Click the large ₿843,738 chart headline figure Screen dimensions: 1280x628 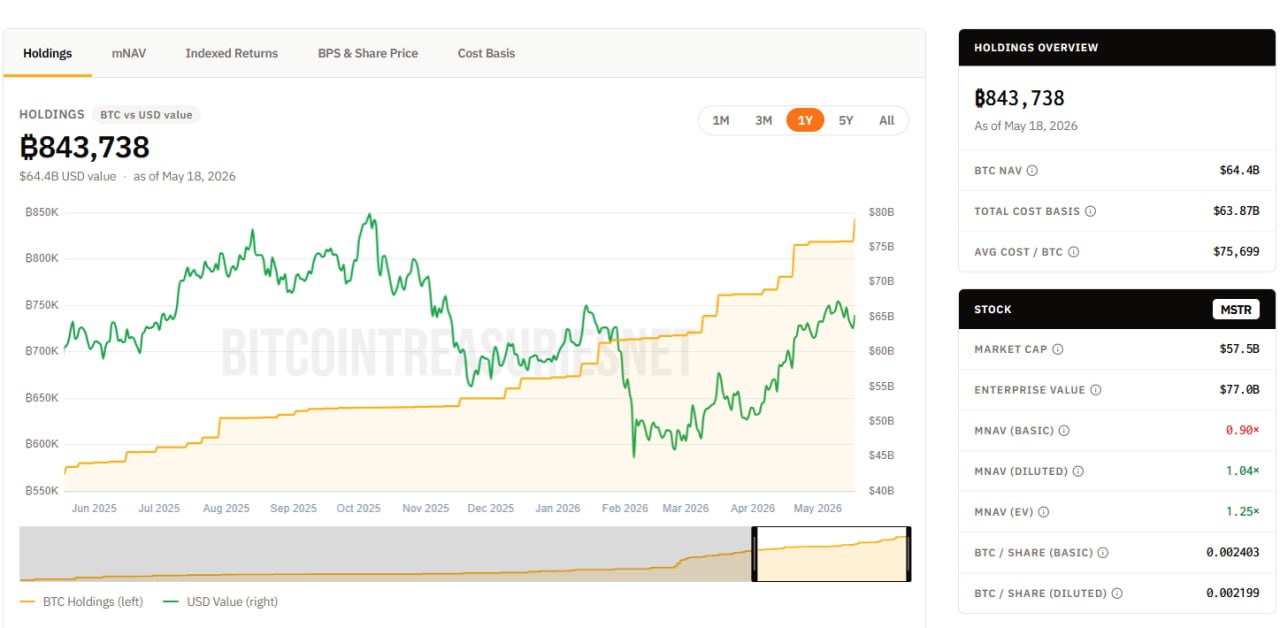(x=85, y=147)
